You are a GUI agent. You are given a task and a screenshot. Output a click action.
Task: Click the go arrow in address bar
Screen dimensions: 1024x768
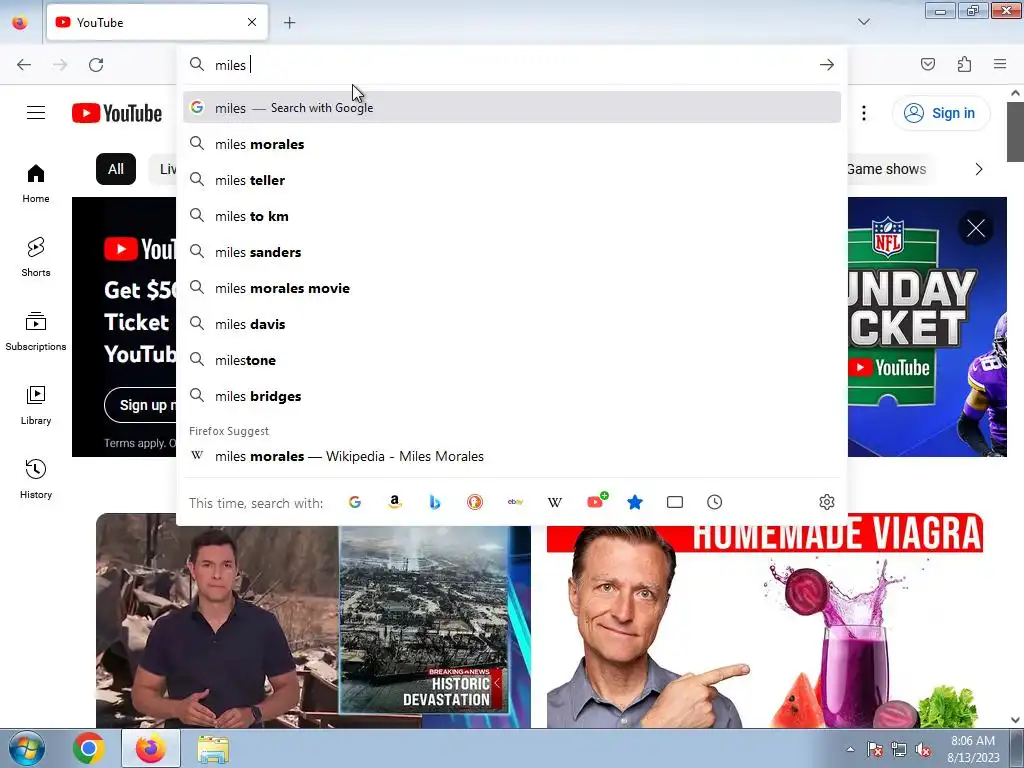click(x=827, y=65)
